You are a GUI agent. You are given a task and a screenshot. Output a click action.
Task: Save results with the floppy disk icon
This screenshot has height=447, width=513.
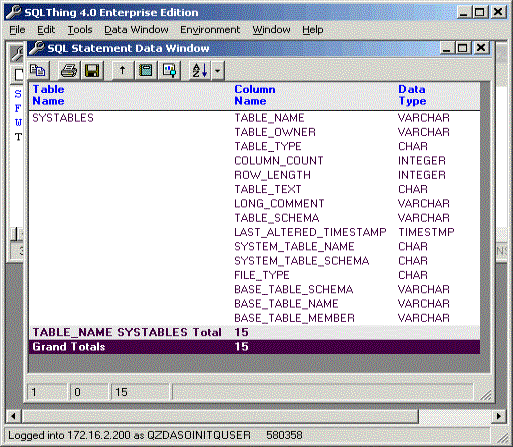[x=92, y=71]
